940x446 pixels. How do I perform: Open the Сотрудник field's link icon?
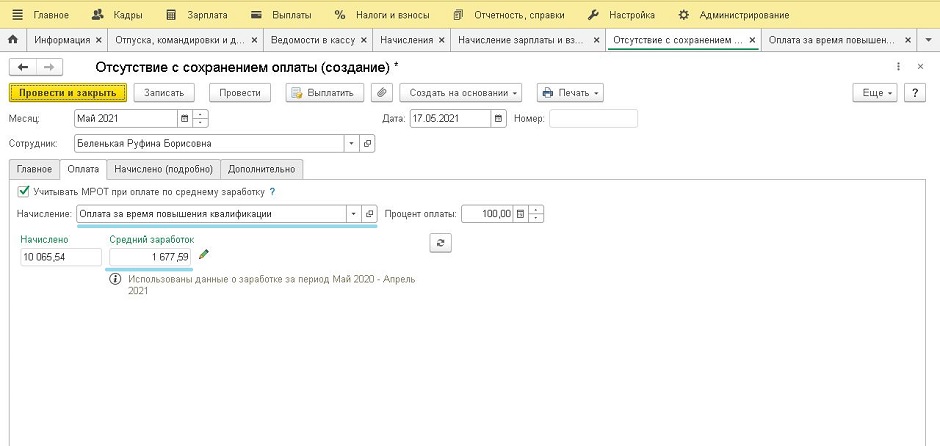(x=367, y=143)
